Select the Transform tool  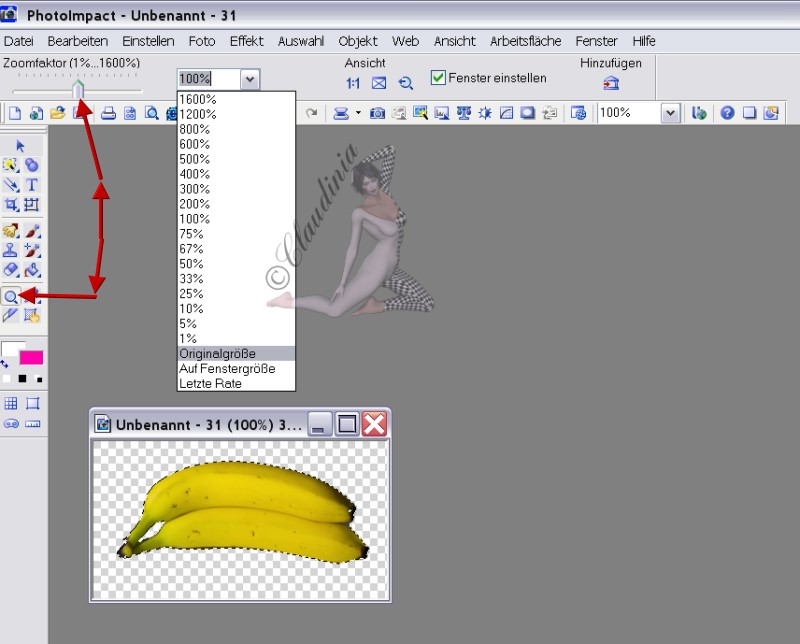tap(32, 205)
